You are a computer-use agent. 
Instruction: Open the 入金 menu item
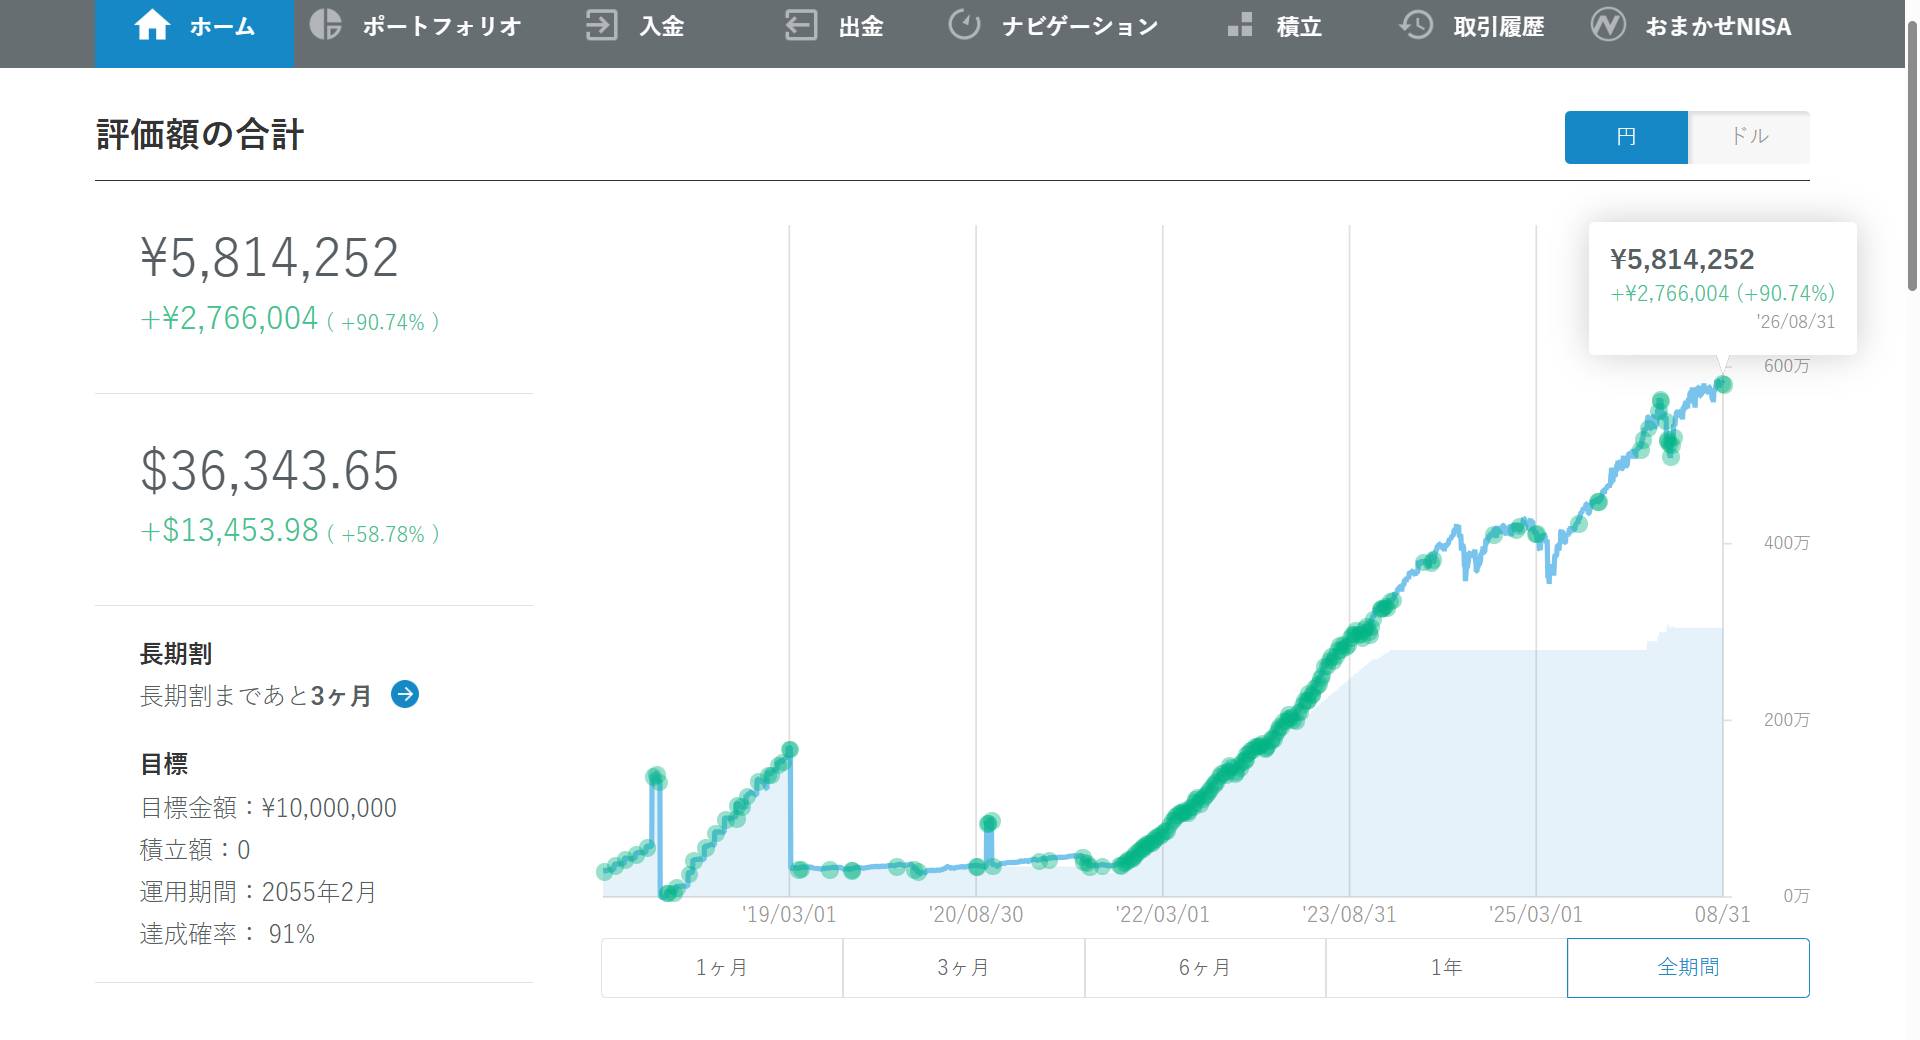(x=635, y=26)
